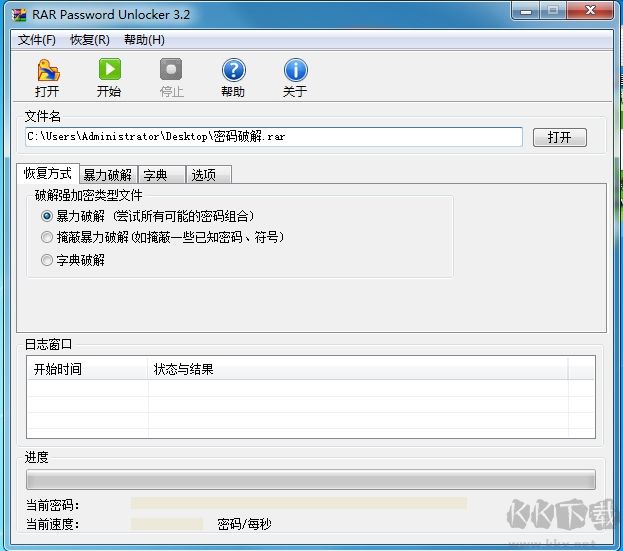
Task: Click the 打开 folder toolbar icon
Action: (x=48, y=70)
